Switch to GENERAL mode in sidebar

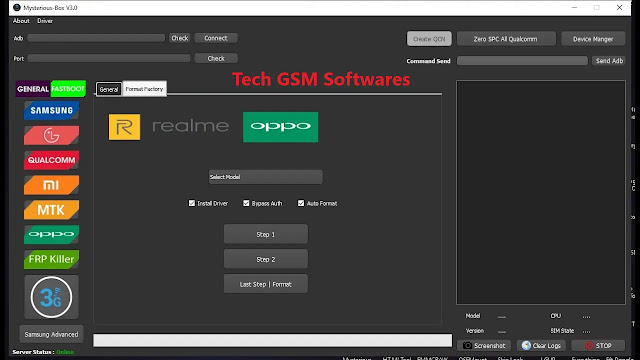point(33,89)
